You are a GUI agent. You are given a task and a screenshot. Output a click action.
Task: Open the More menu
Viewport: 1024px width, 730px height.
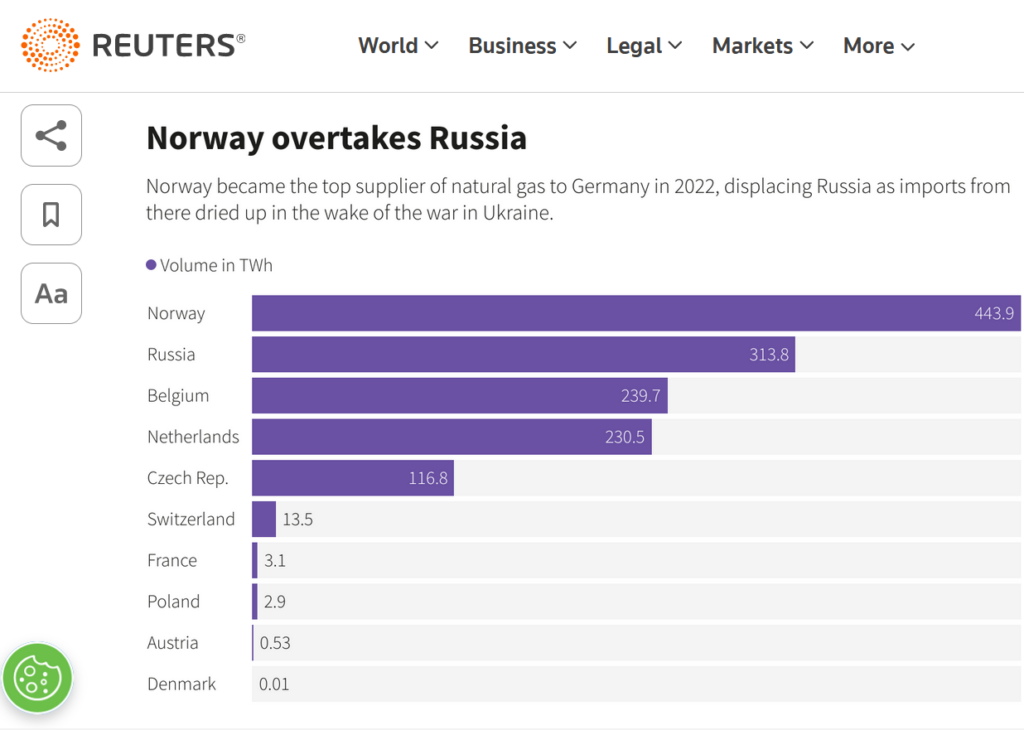878,46
